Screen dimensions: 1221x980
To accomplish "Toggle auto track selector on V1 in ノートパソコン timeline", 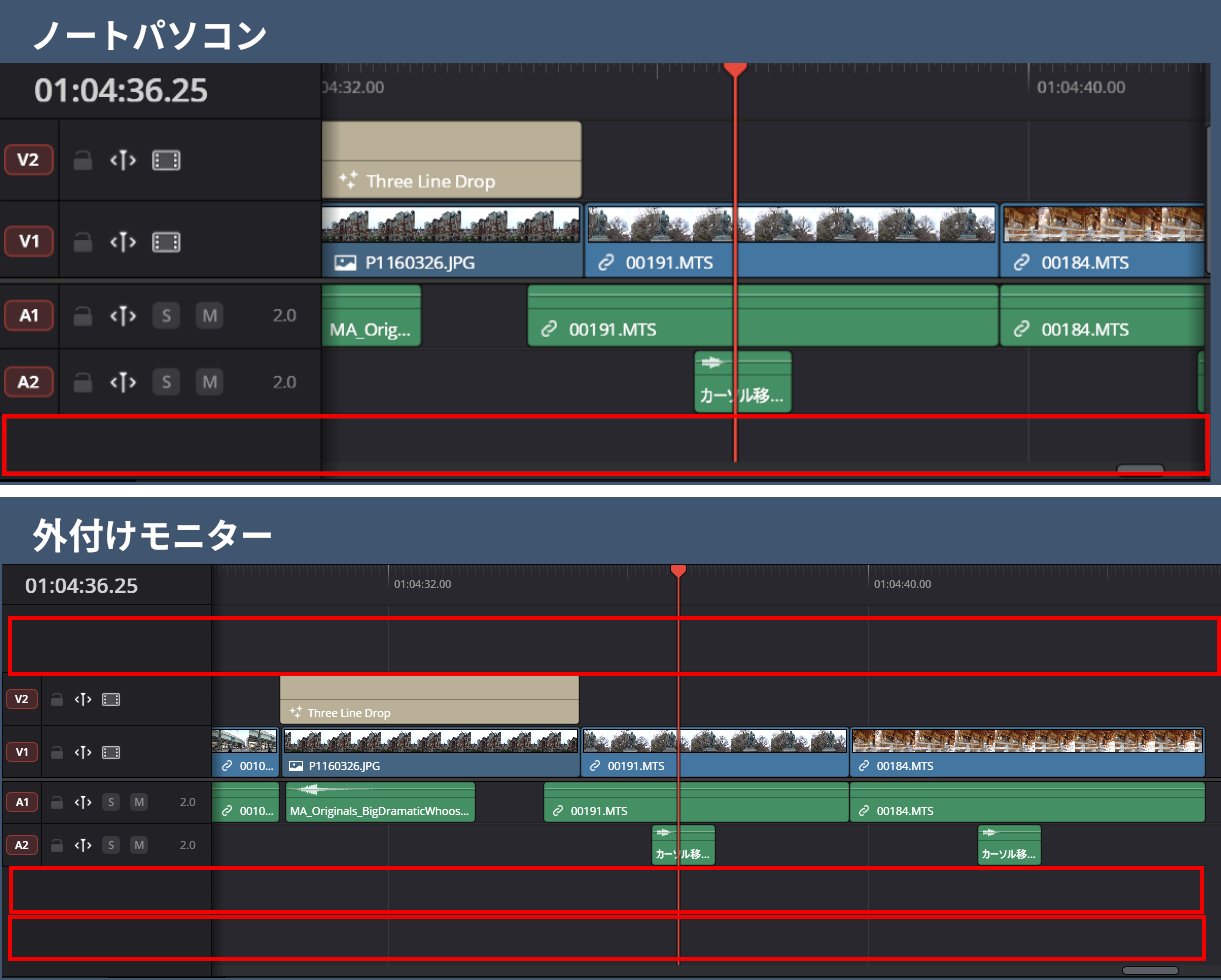I will coord(123,241).
